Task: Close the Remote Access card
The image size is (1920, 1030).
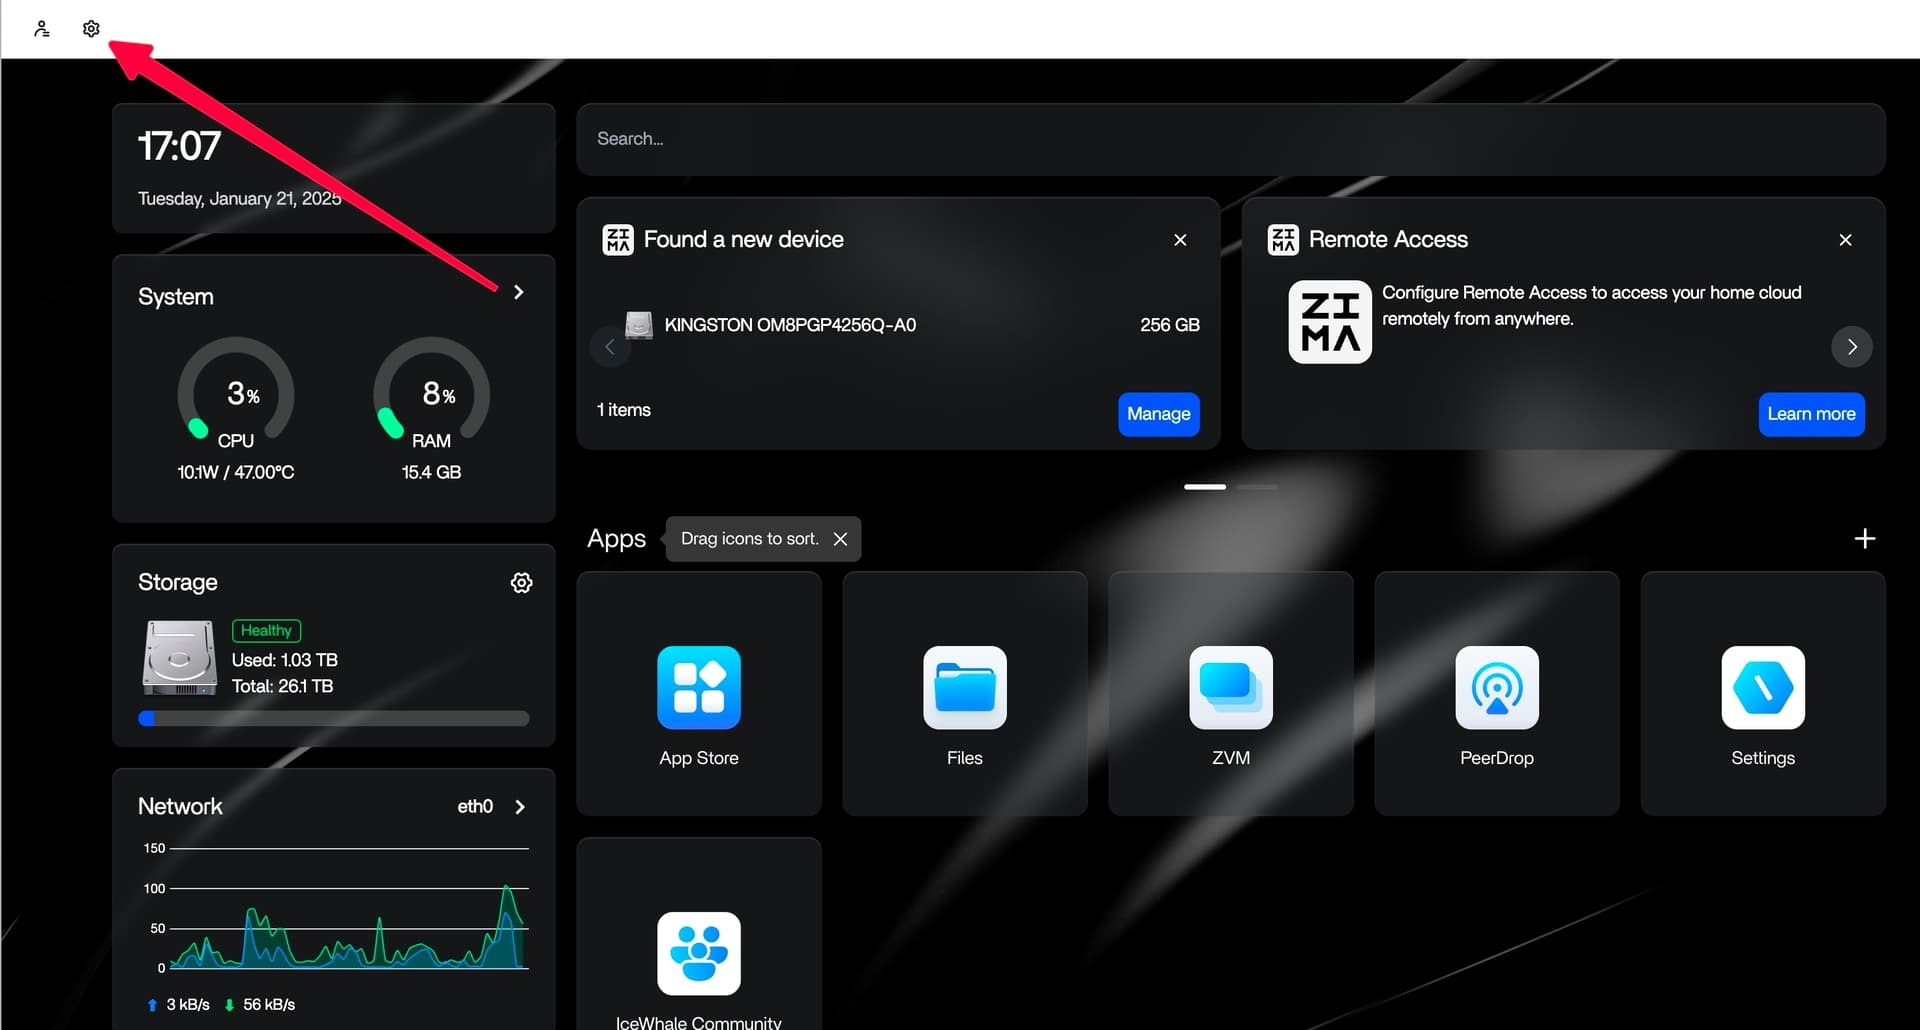Action: 1845,240
